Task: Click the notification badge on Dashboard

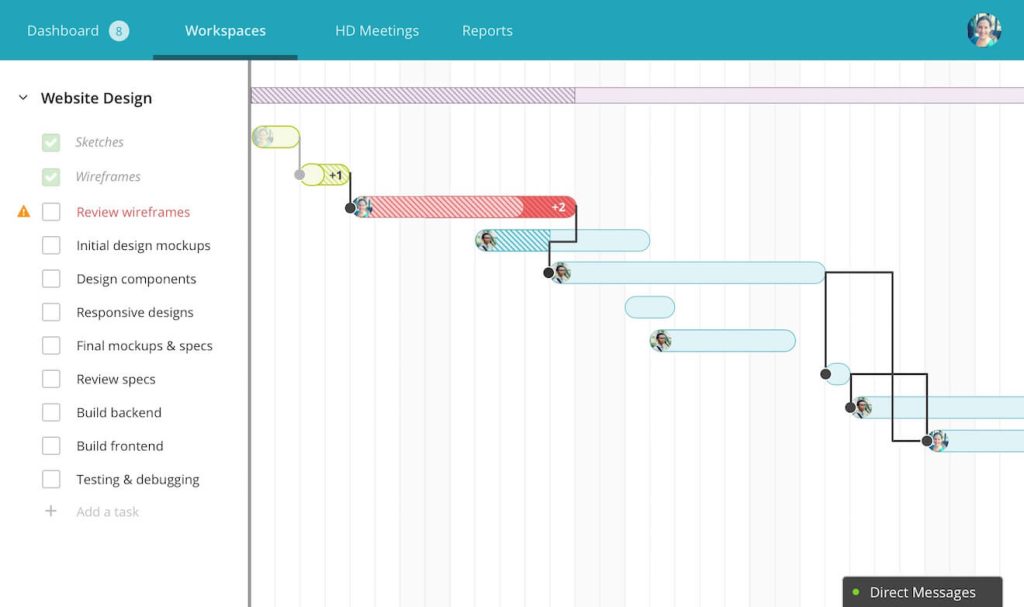Action: 118,30
